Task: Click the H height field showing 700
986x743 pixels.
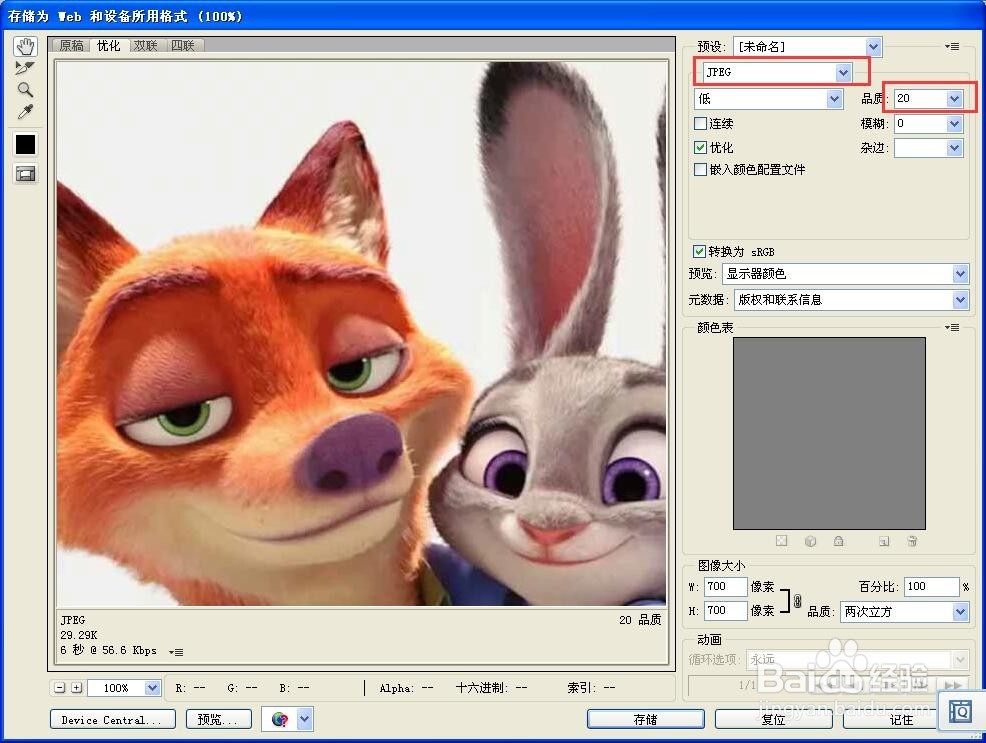Action: (725, 610)
